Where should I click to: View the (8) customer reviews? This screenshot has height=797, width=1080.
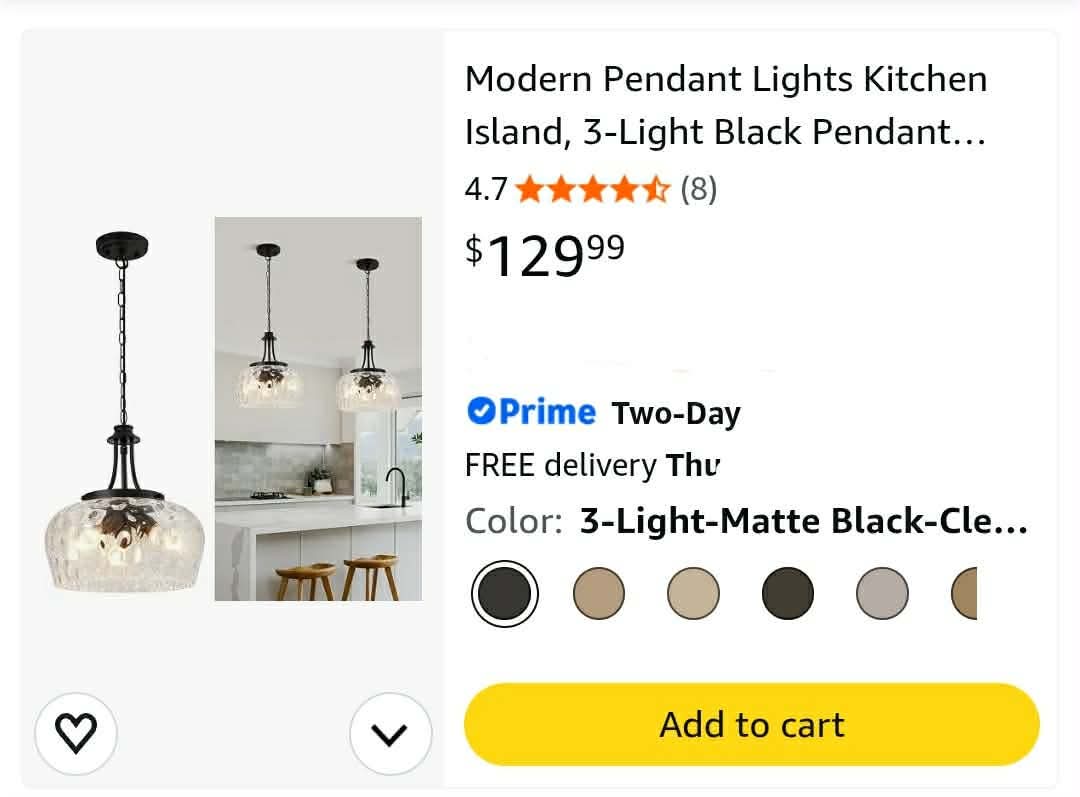698,189
